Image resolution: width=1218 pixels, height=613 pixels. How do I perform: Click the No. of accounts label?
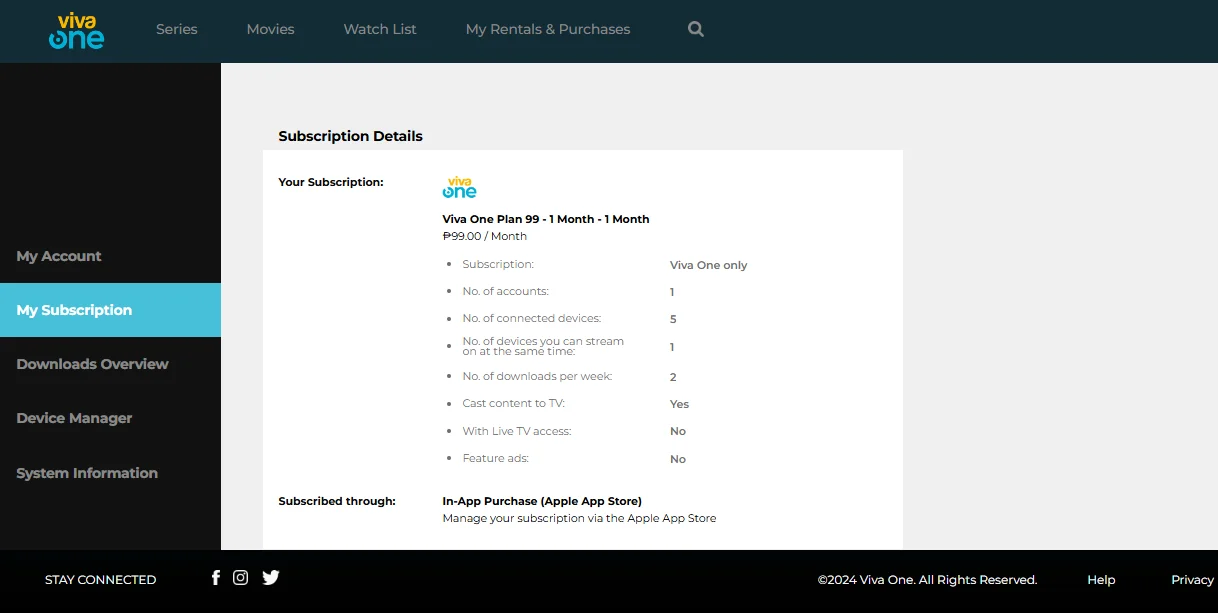click(x=505, y=291)
